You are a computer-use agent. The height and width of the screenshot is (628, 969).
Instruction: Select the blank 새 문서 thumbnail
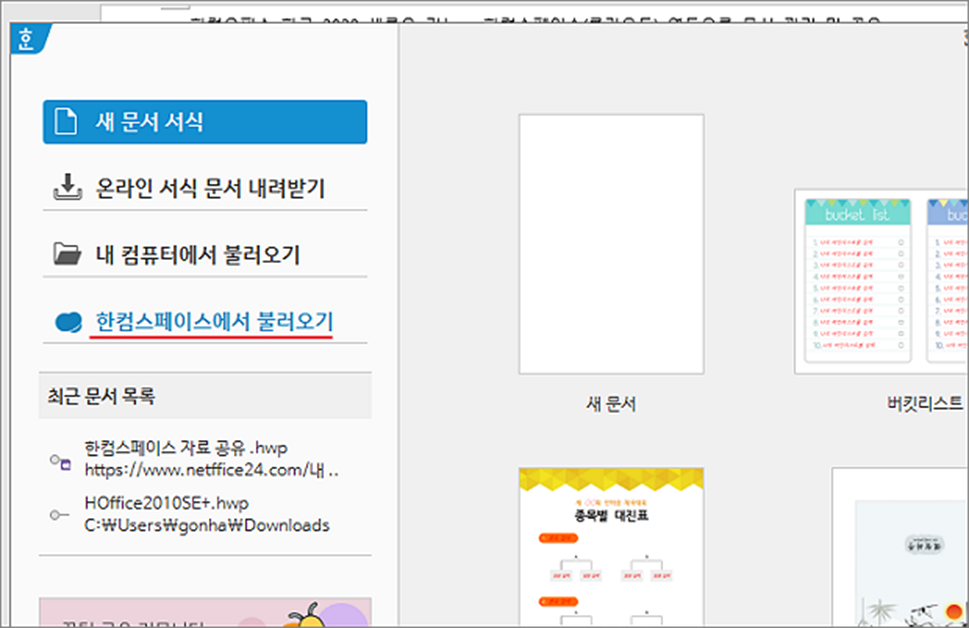coord(611,244)
